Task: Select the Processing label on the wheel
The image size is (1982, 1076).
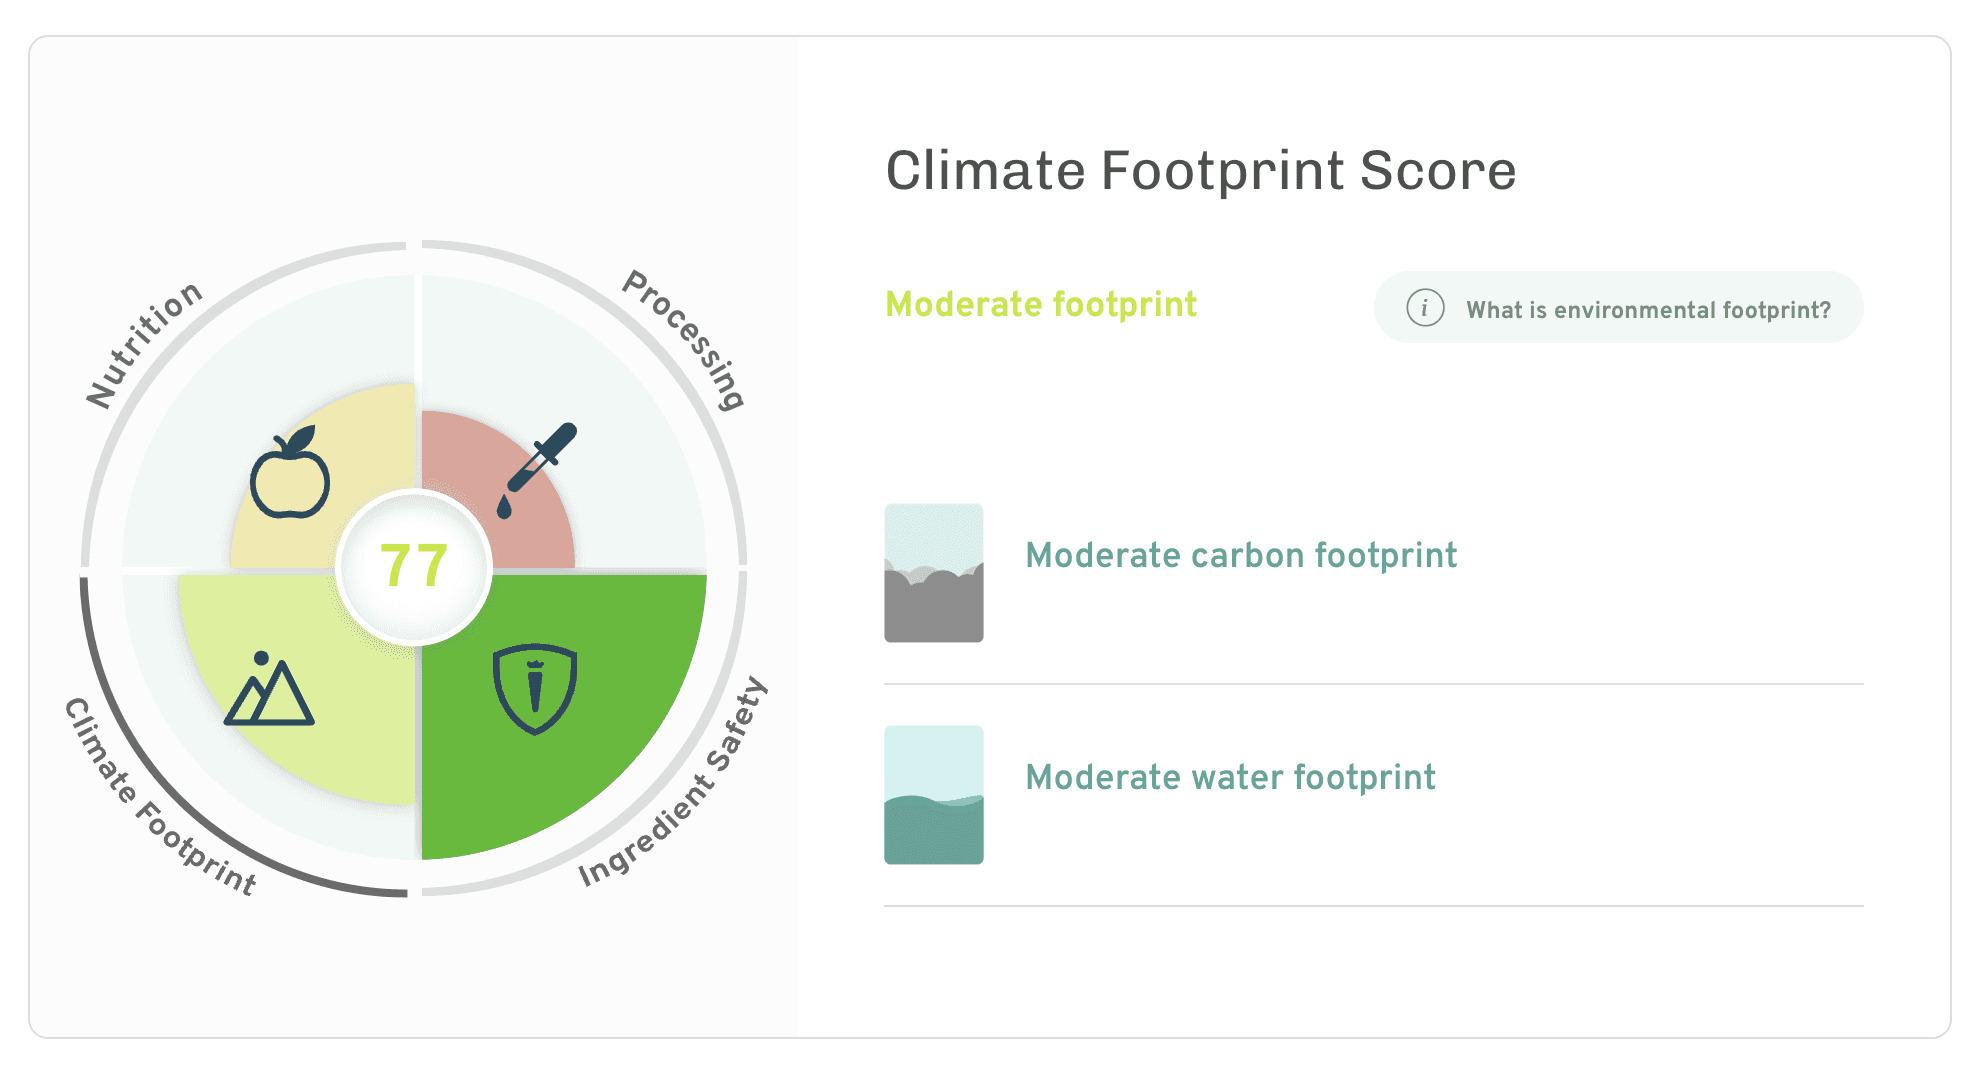Action: coord(685,338)
